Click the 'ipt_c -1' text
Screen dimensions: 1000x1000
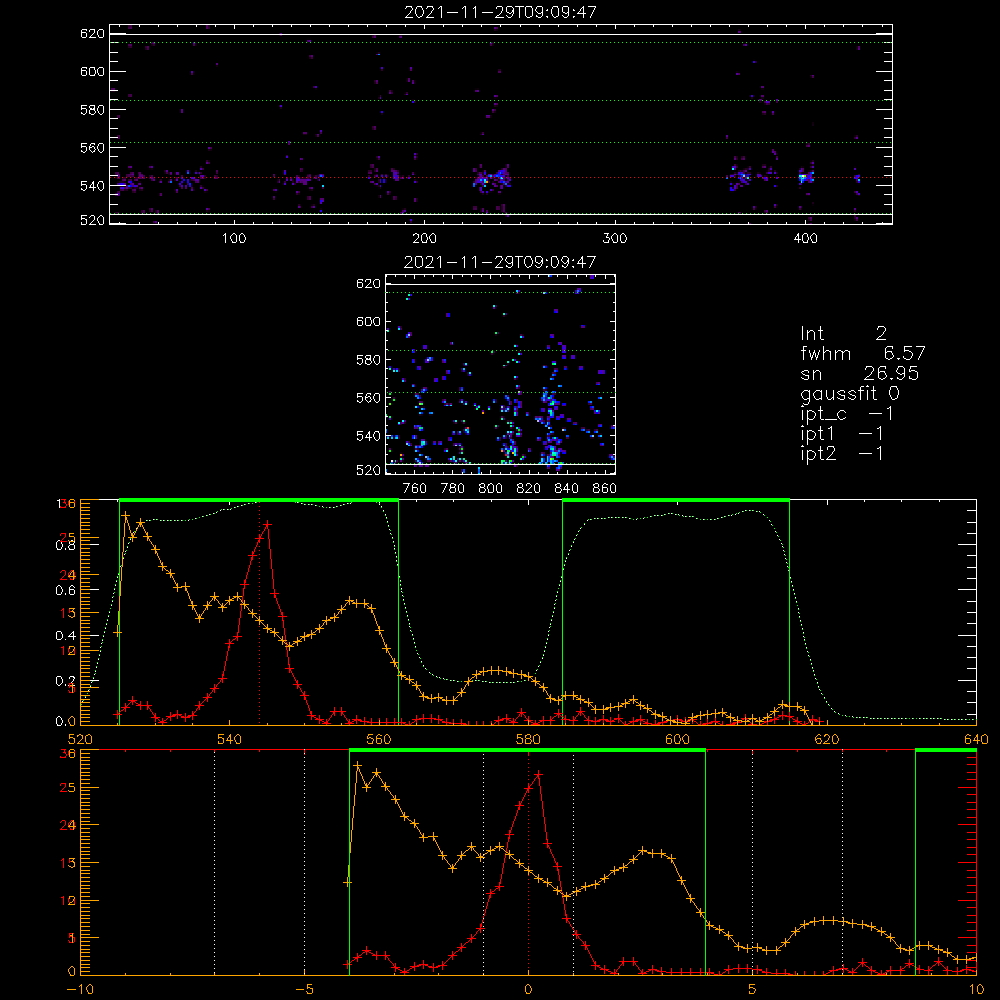847,414
